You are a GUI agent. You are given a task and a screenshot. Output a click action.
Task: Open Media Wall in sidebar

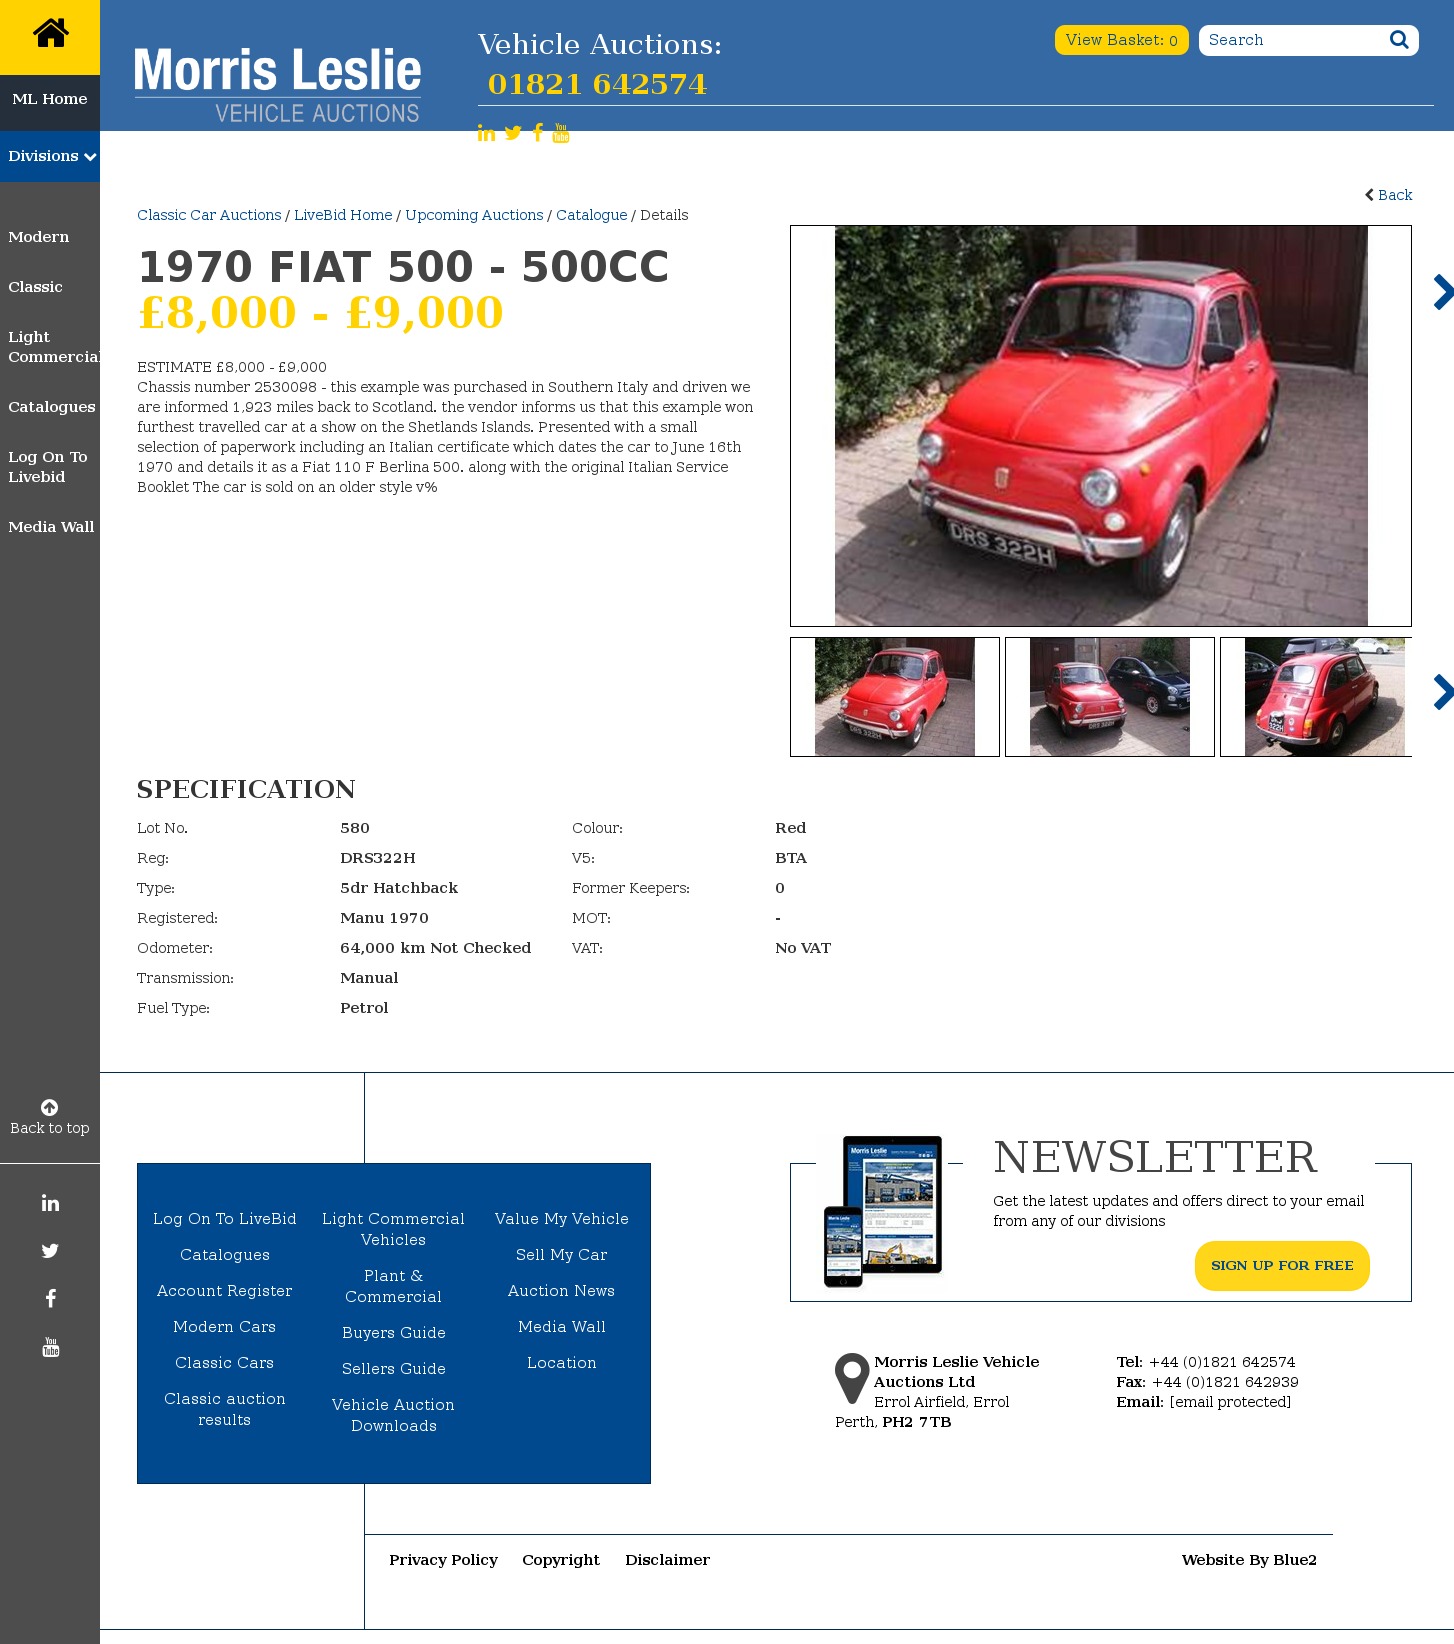coord(51,527)
